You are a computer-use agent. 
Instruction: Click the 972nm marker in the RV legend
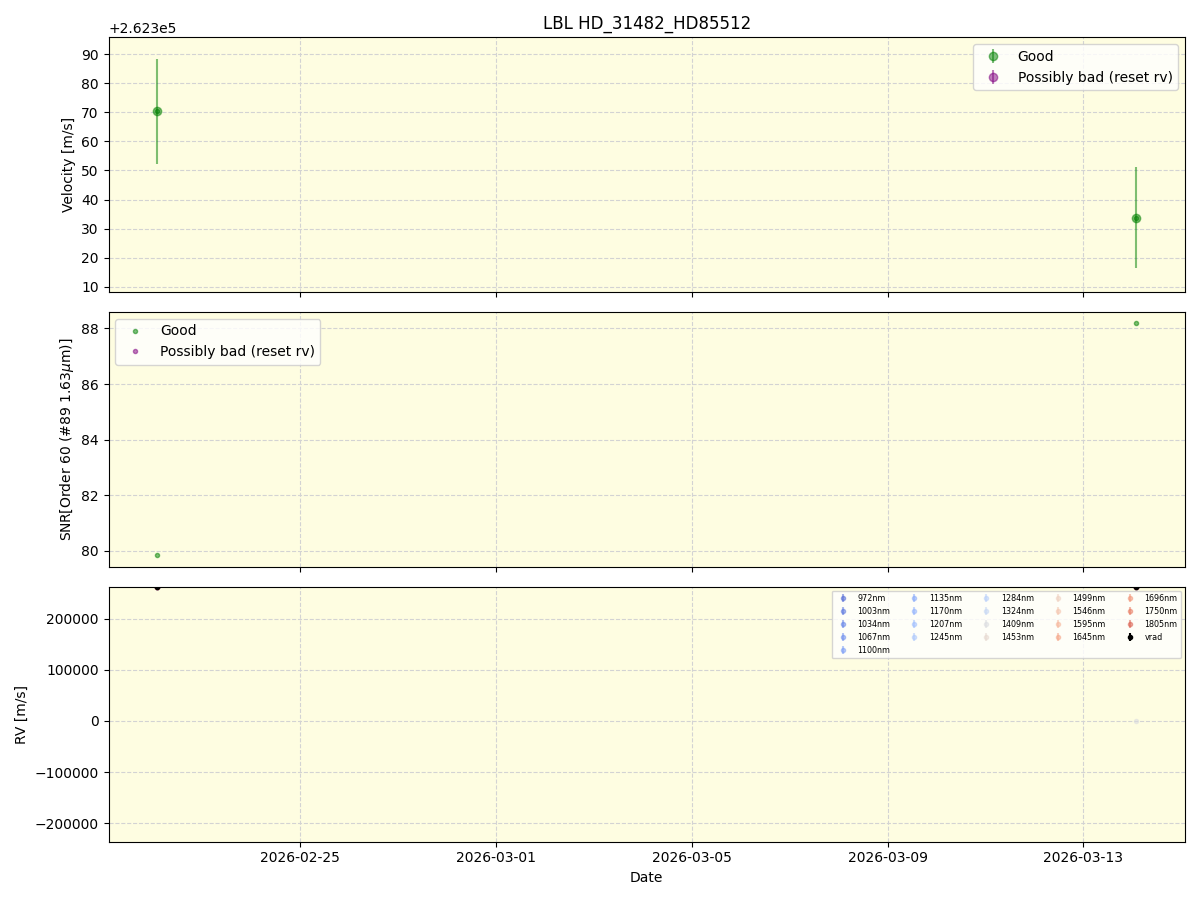click(843, 598)
